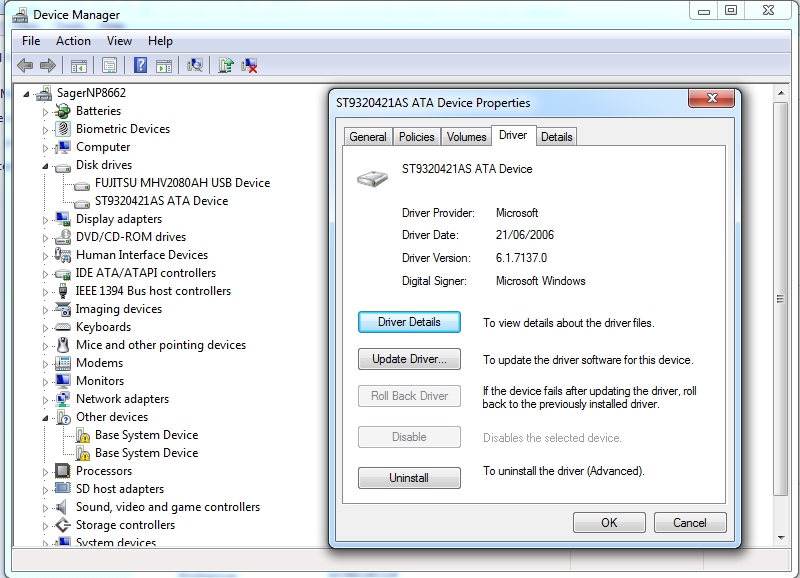Click the Uninstall toolbar icon with red X
The width and height of the screenshot is (800, 578).
[x=249, y=65]
